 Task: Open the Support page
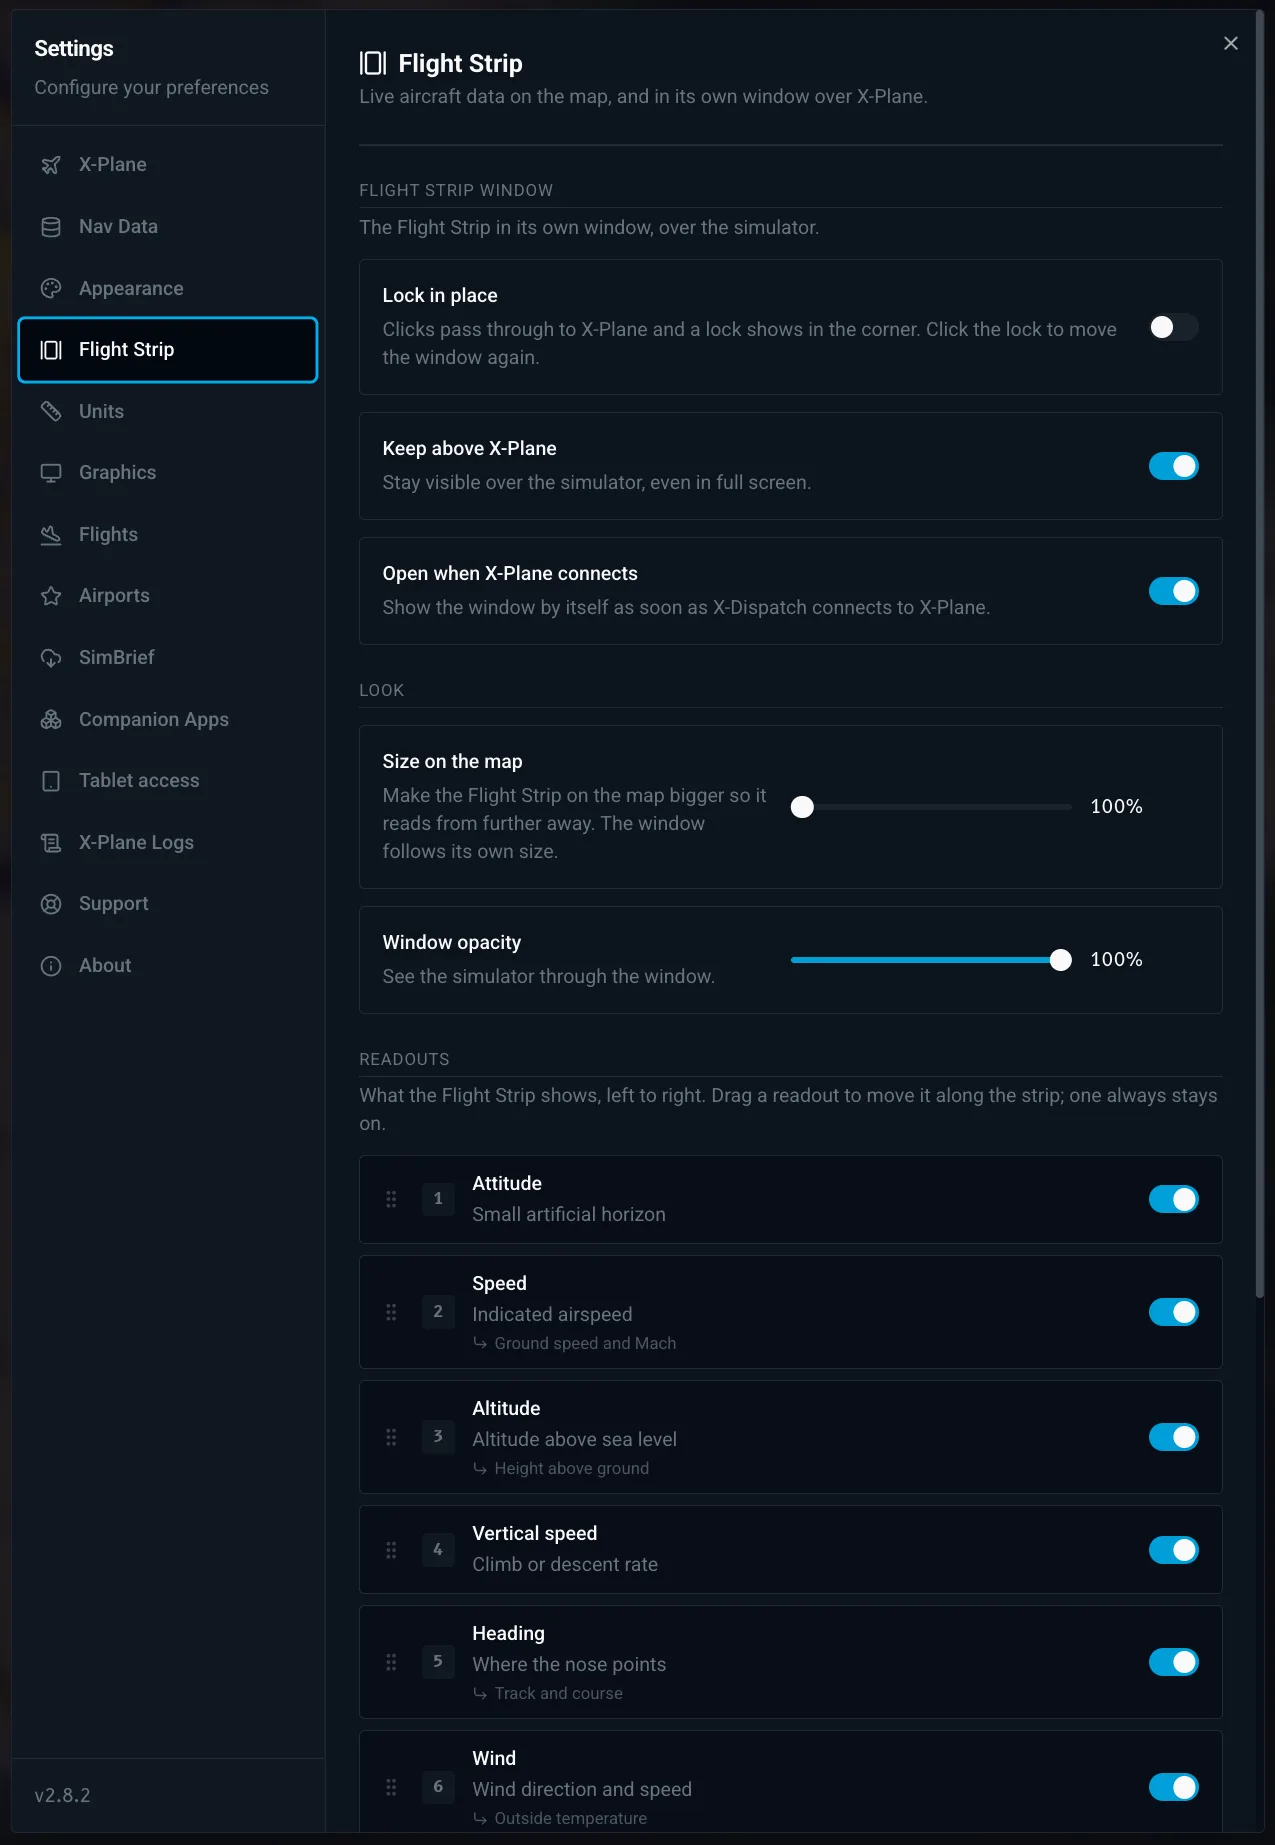[x=168, y=904]
